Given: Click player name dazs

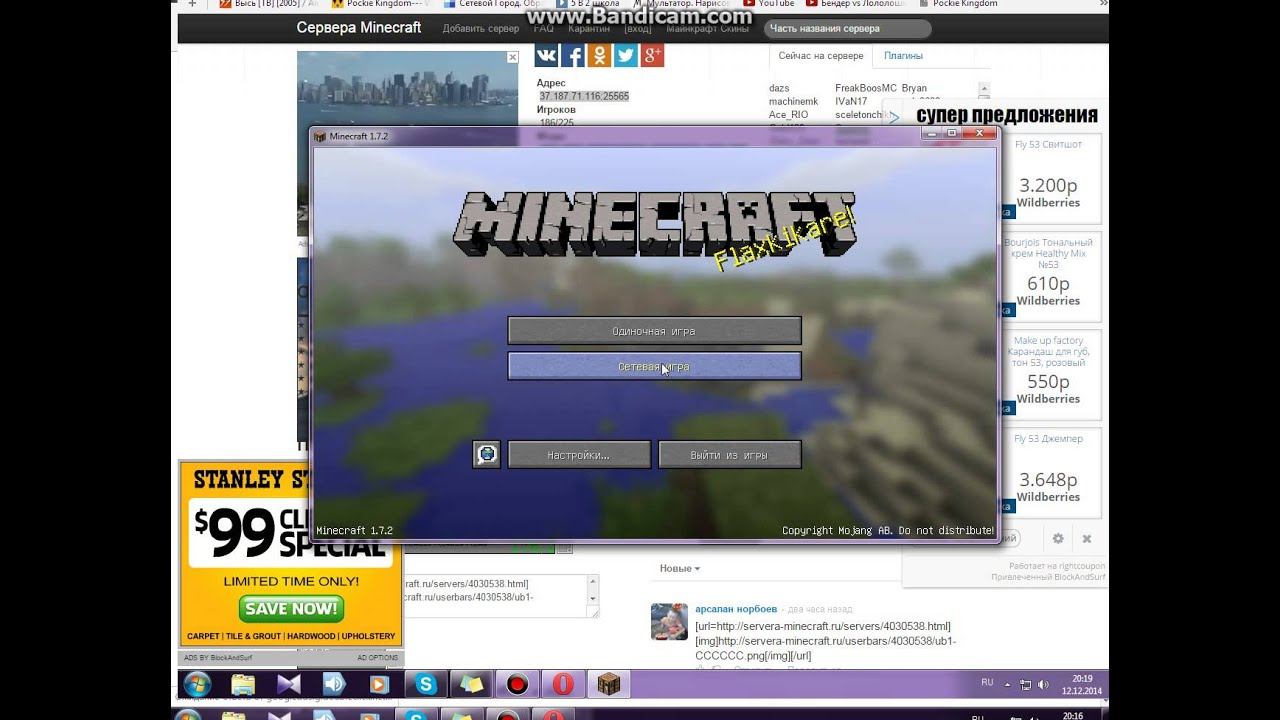Looking at the screenshot, I should (779, 88).
